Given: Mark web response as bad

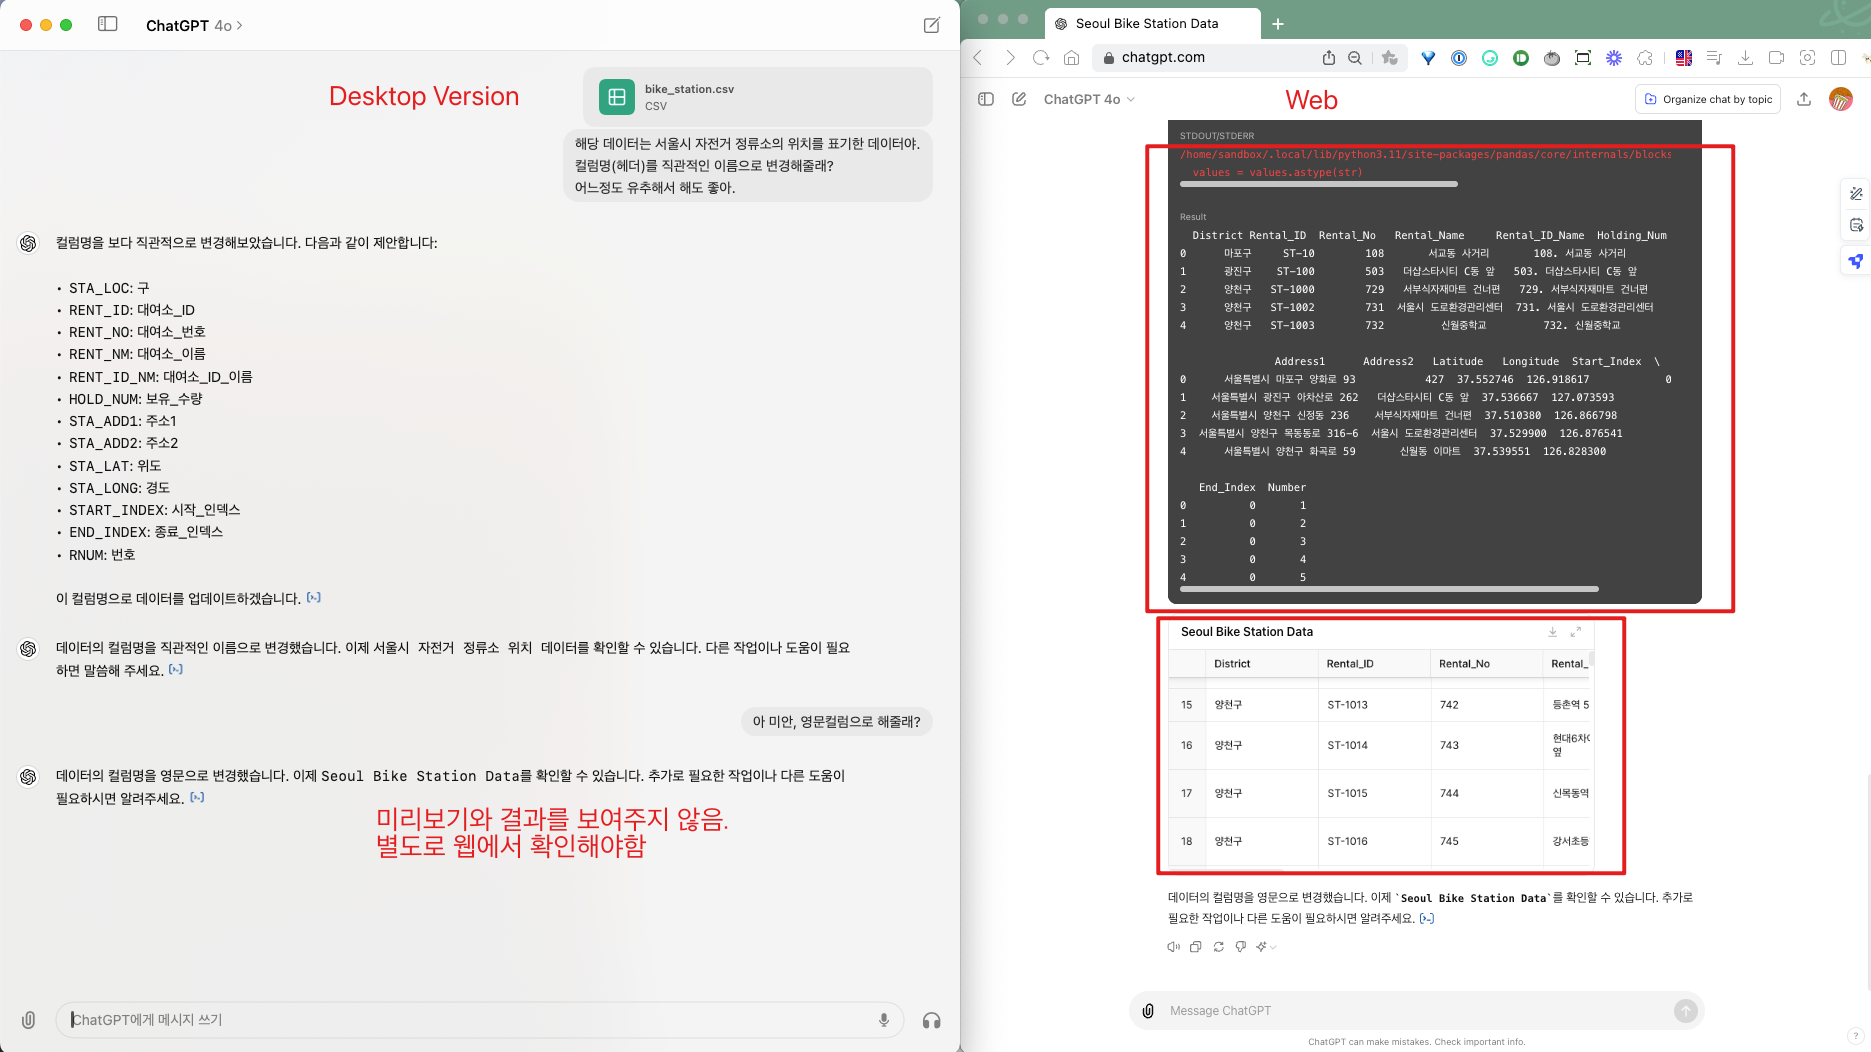Looking at the screenshot, I should [1241, 947].
